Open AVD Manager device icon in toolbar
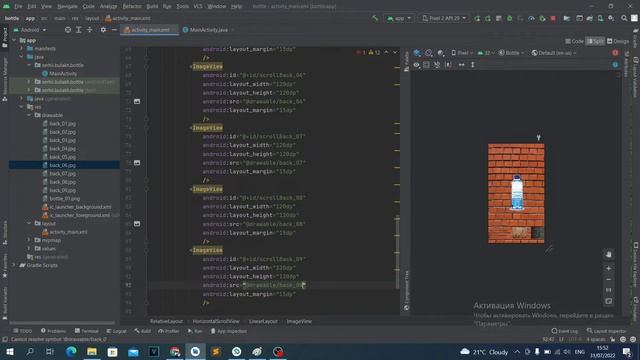 pos(600,18)
